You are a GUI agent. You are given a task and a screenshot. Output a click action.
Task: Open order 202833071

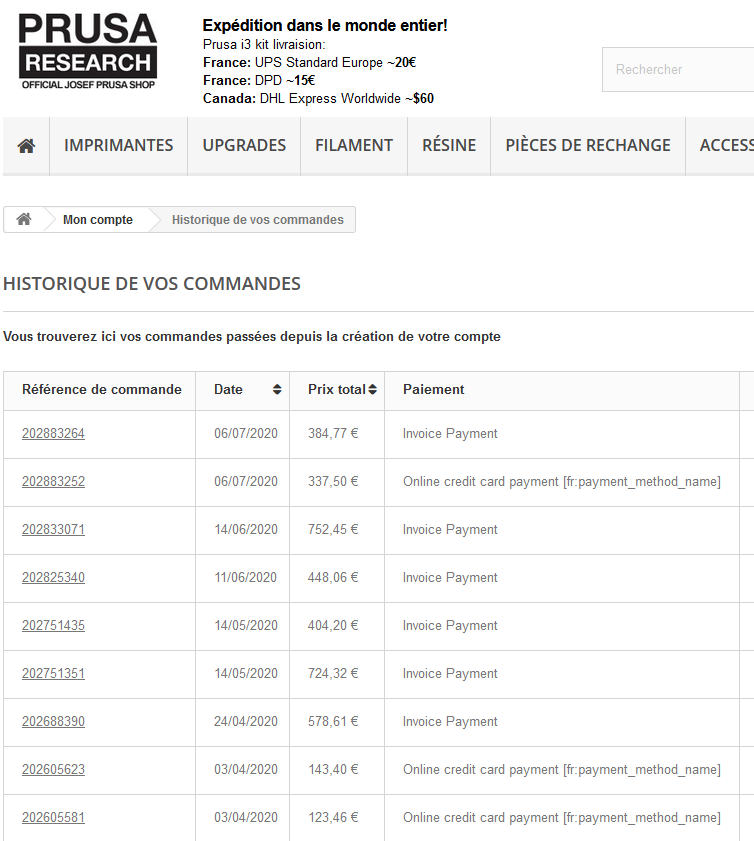53,529
